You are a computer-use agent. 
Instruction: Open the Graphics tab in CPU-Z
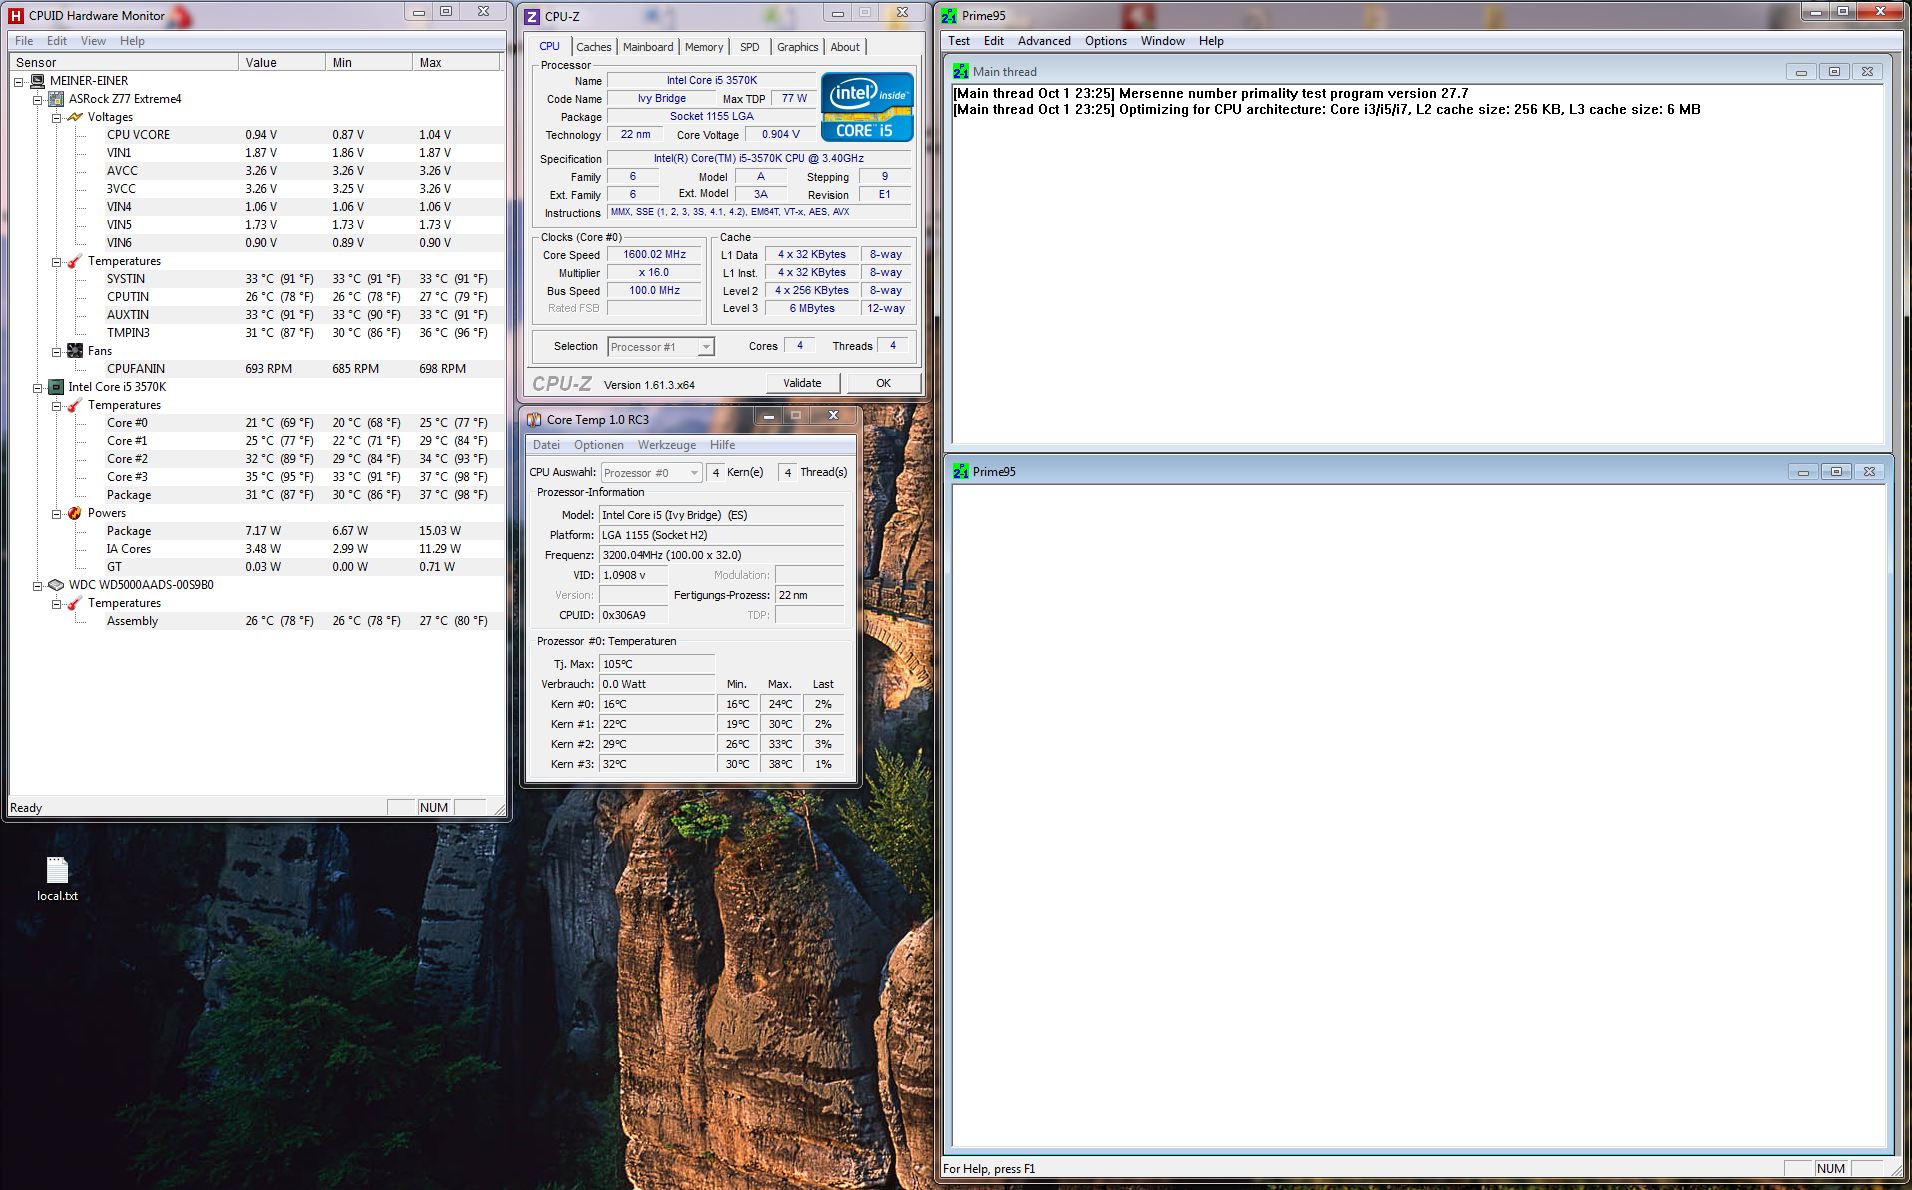click(797, 47)
